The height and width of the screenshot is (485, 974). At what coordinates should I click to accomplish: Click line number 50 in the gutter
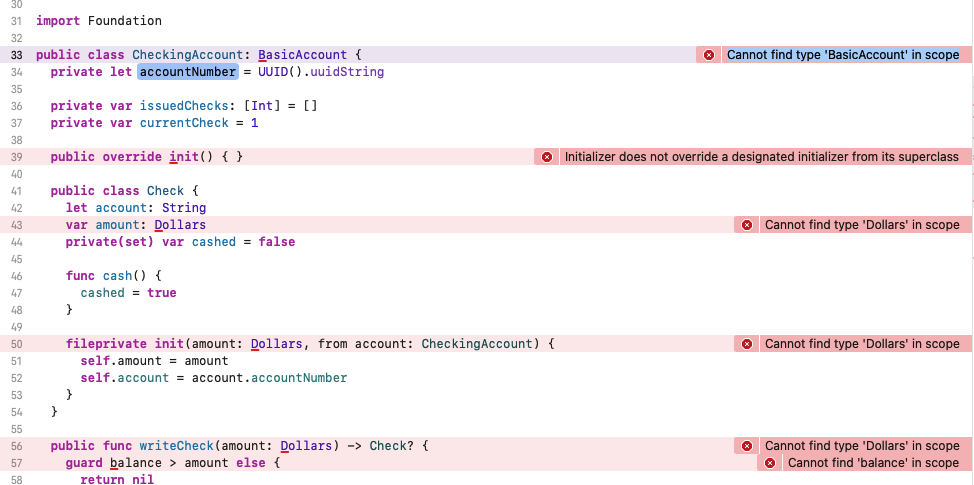pos(16,344)
